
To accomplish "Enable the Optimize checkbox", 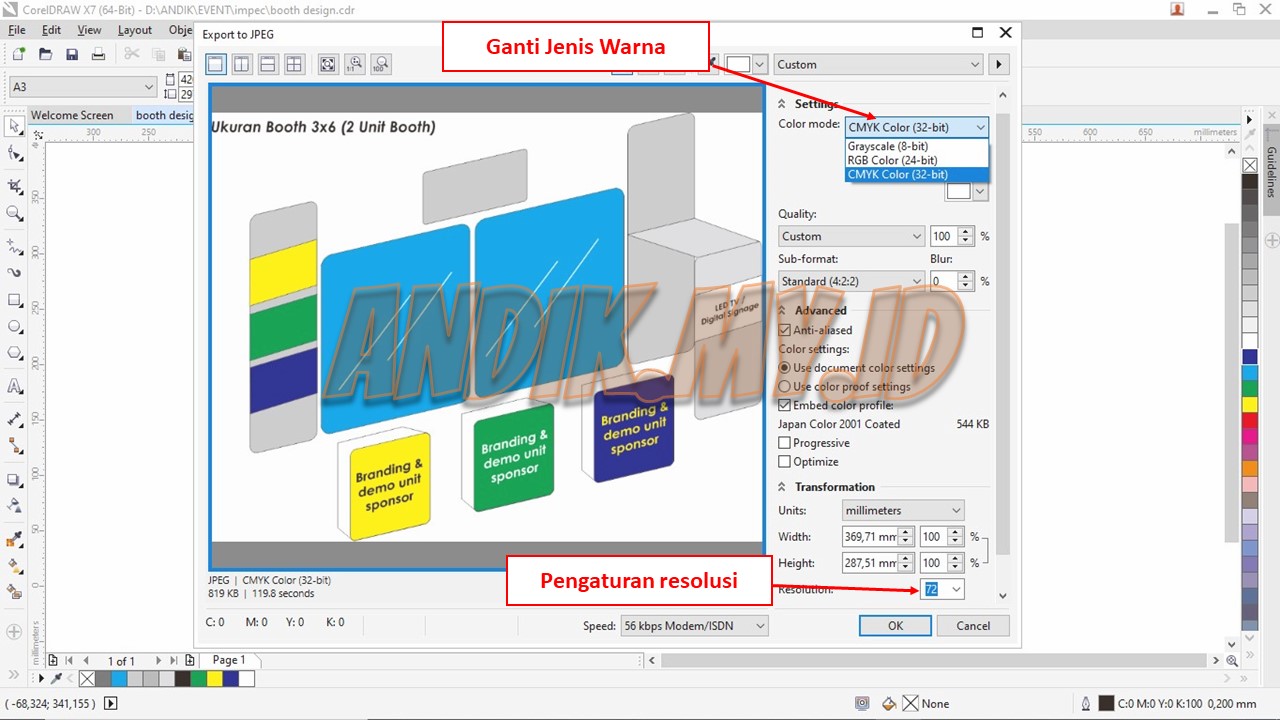I will tap(785, 461).
